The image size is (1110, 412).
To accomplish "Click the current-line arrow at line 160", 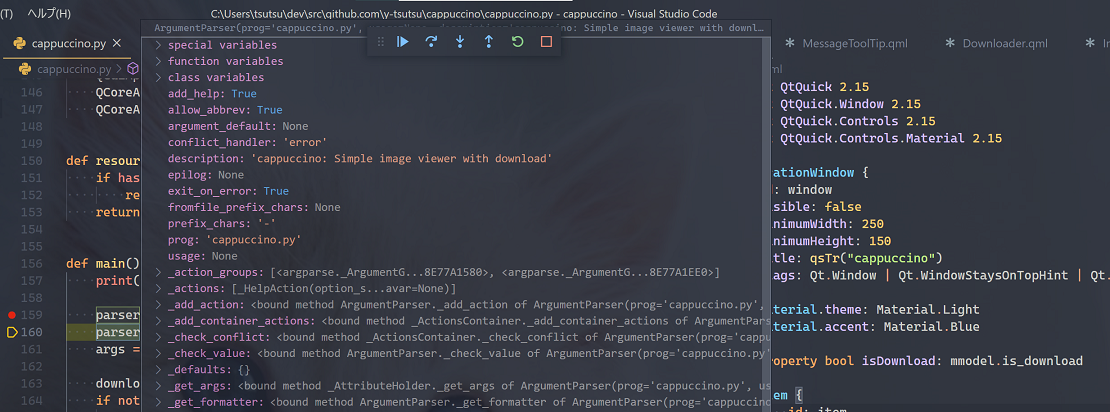I will [11, 332].
